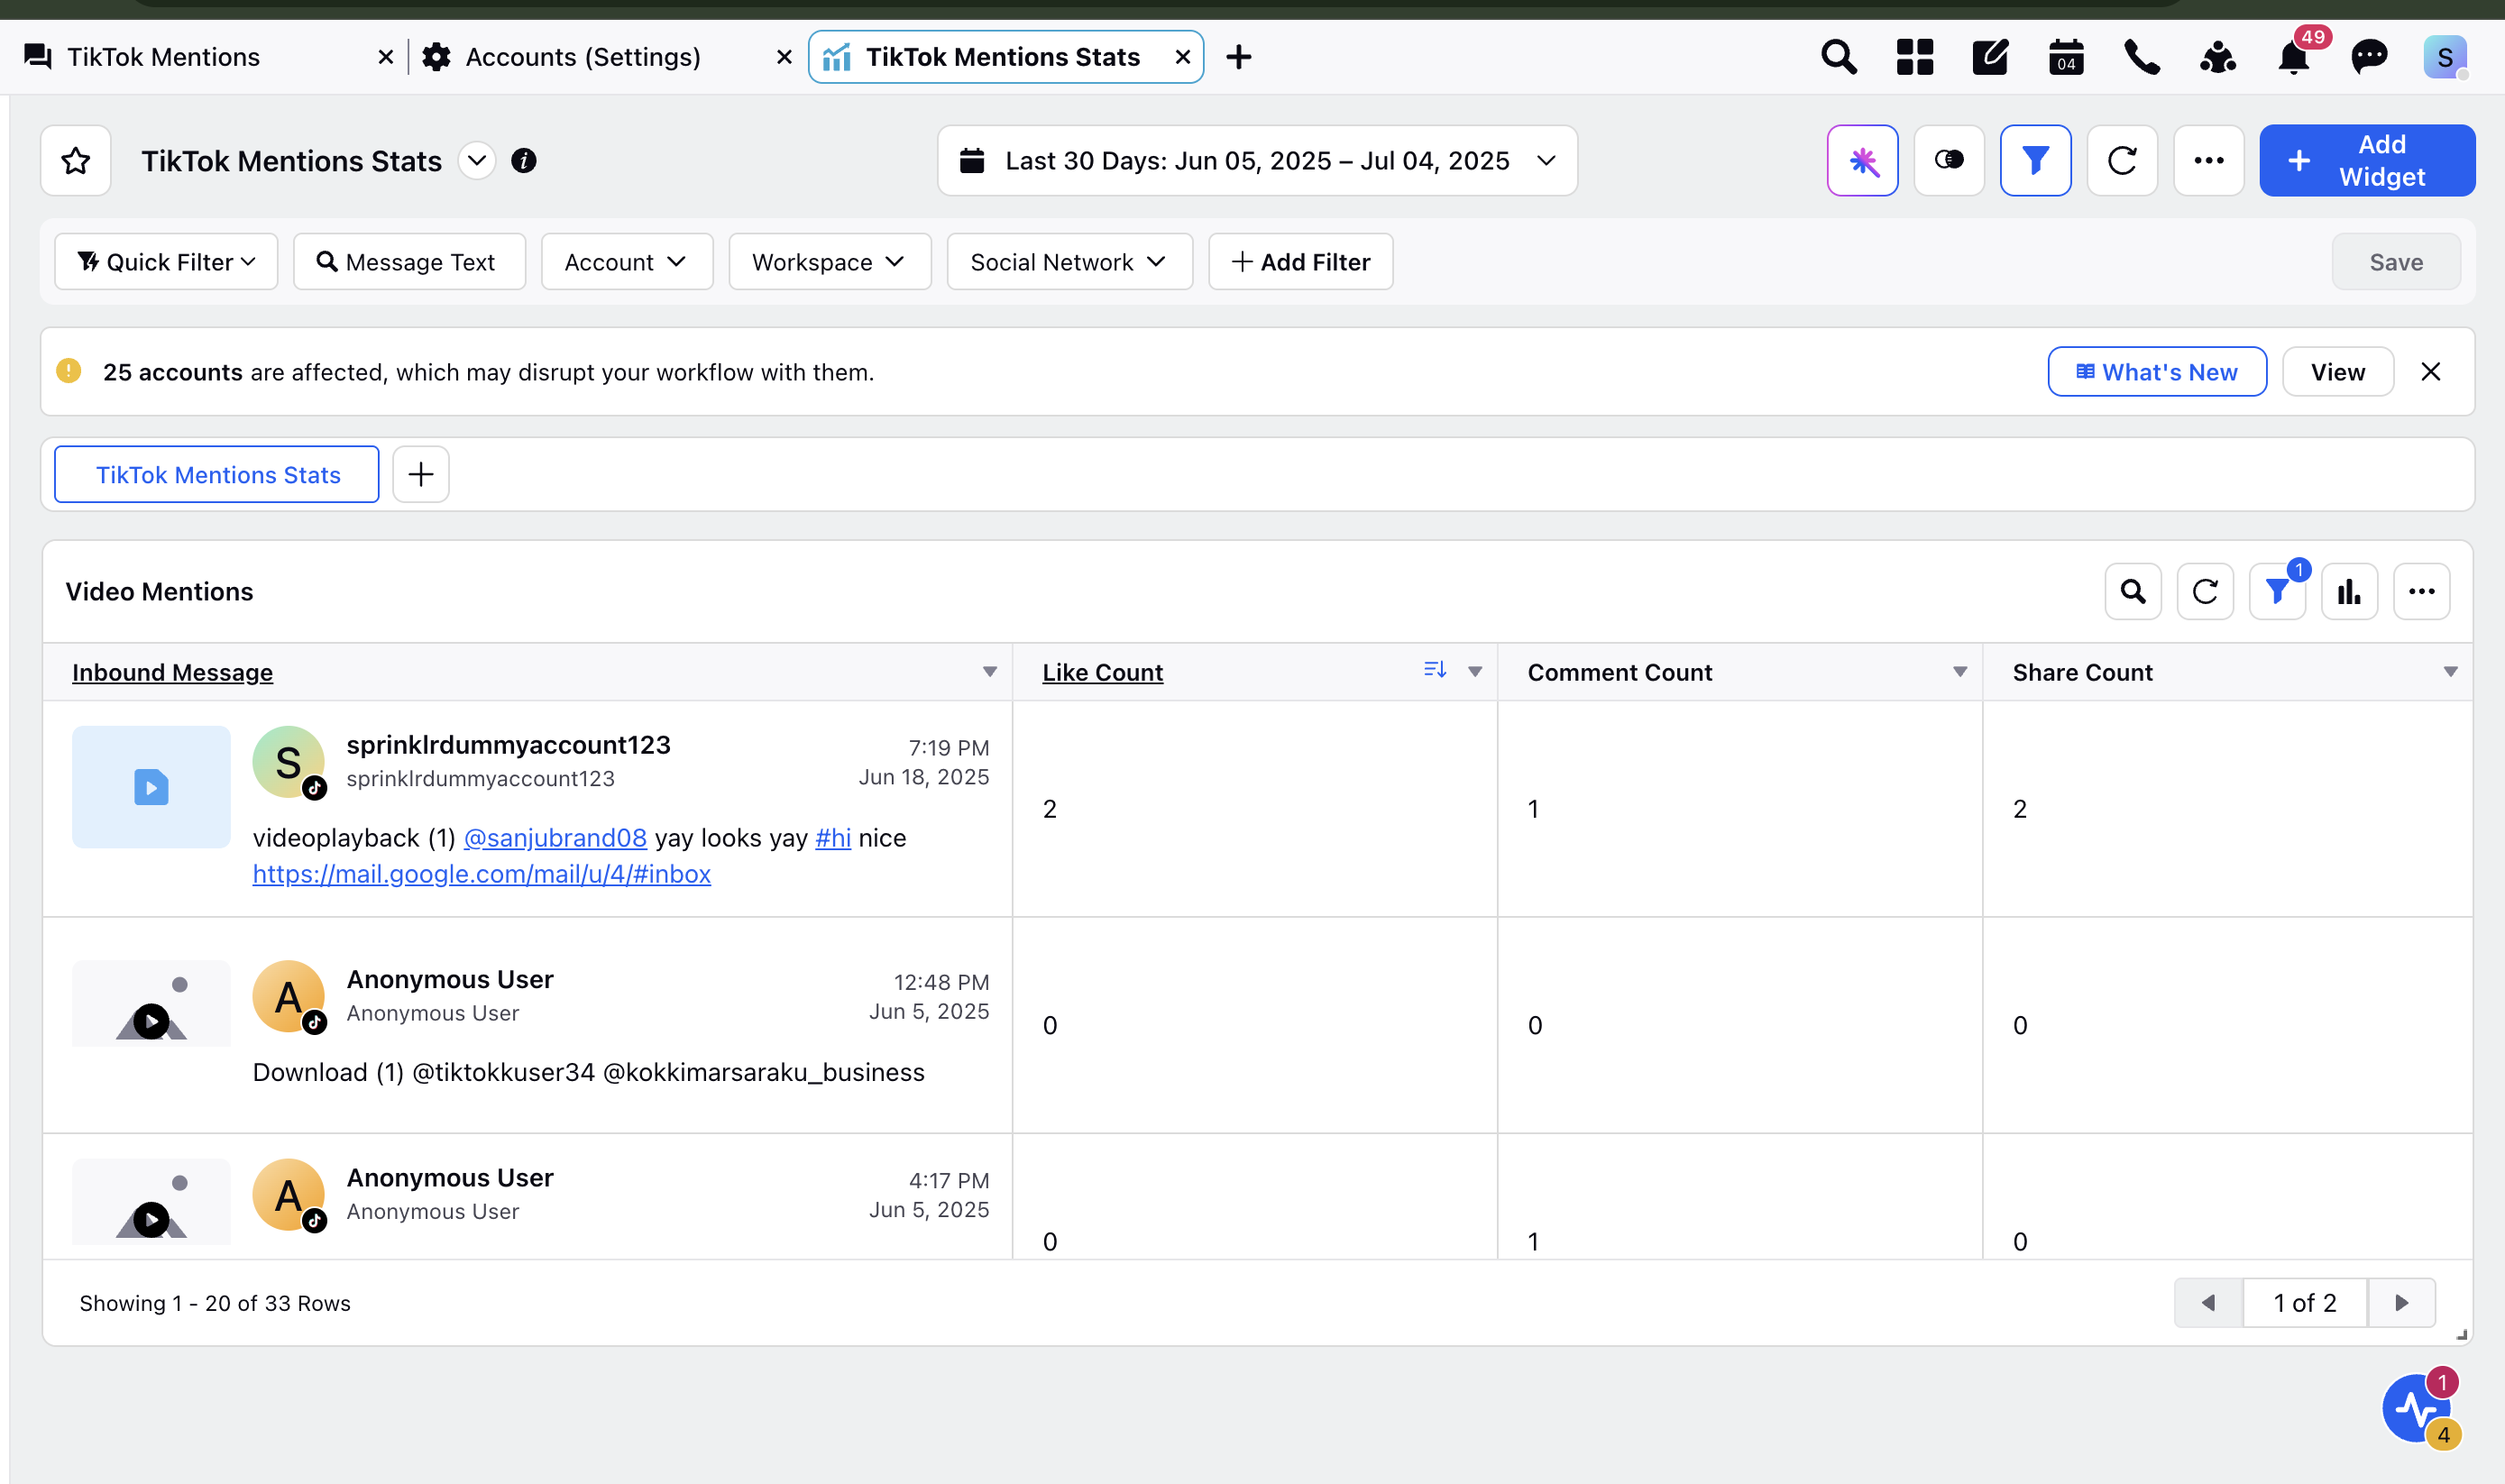The width and height of the screenshot is (2505, 1484).
Task: Close the TikTok Mentions Stats tab
Action: (1182, 57)
